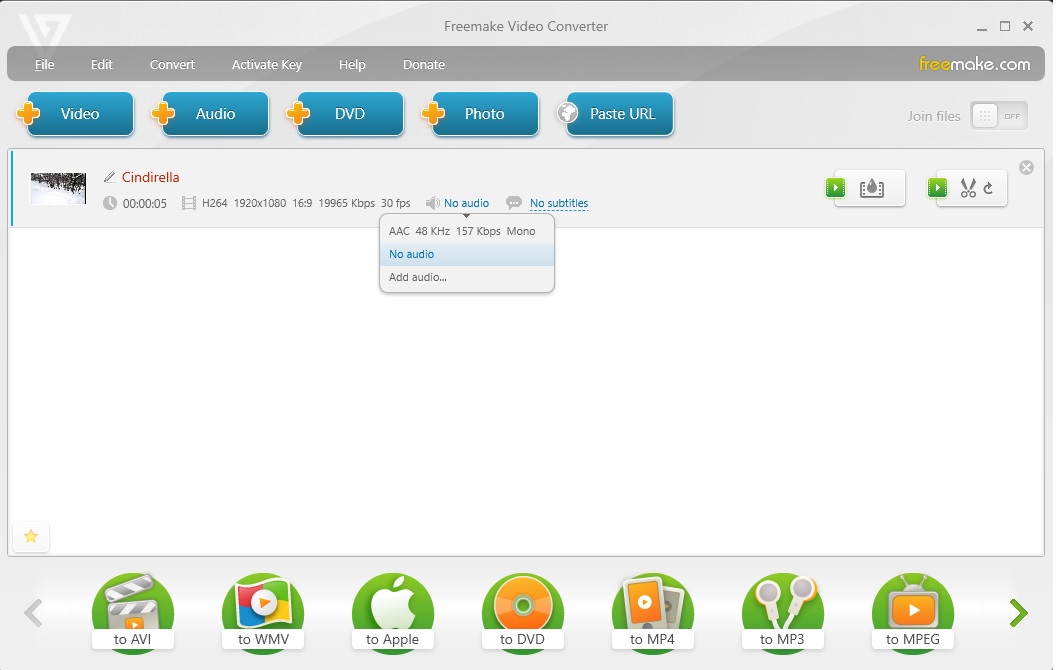The height and width of the screenshot is (670, 1060).
Task: Click the clock duration icon
Action: pos(110,203)
